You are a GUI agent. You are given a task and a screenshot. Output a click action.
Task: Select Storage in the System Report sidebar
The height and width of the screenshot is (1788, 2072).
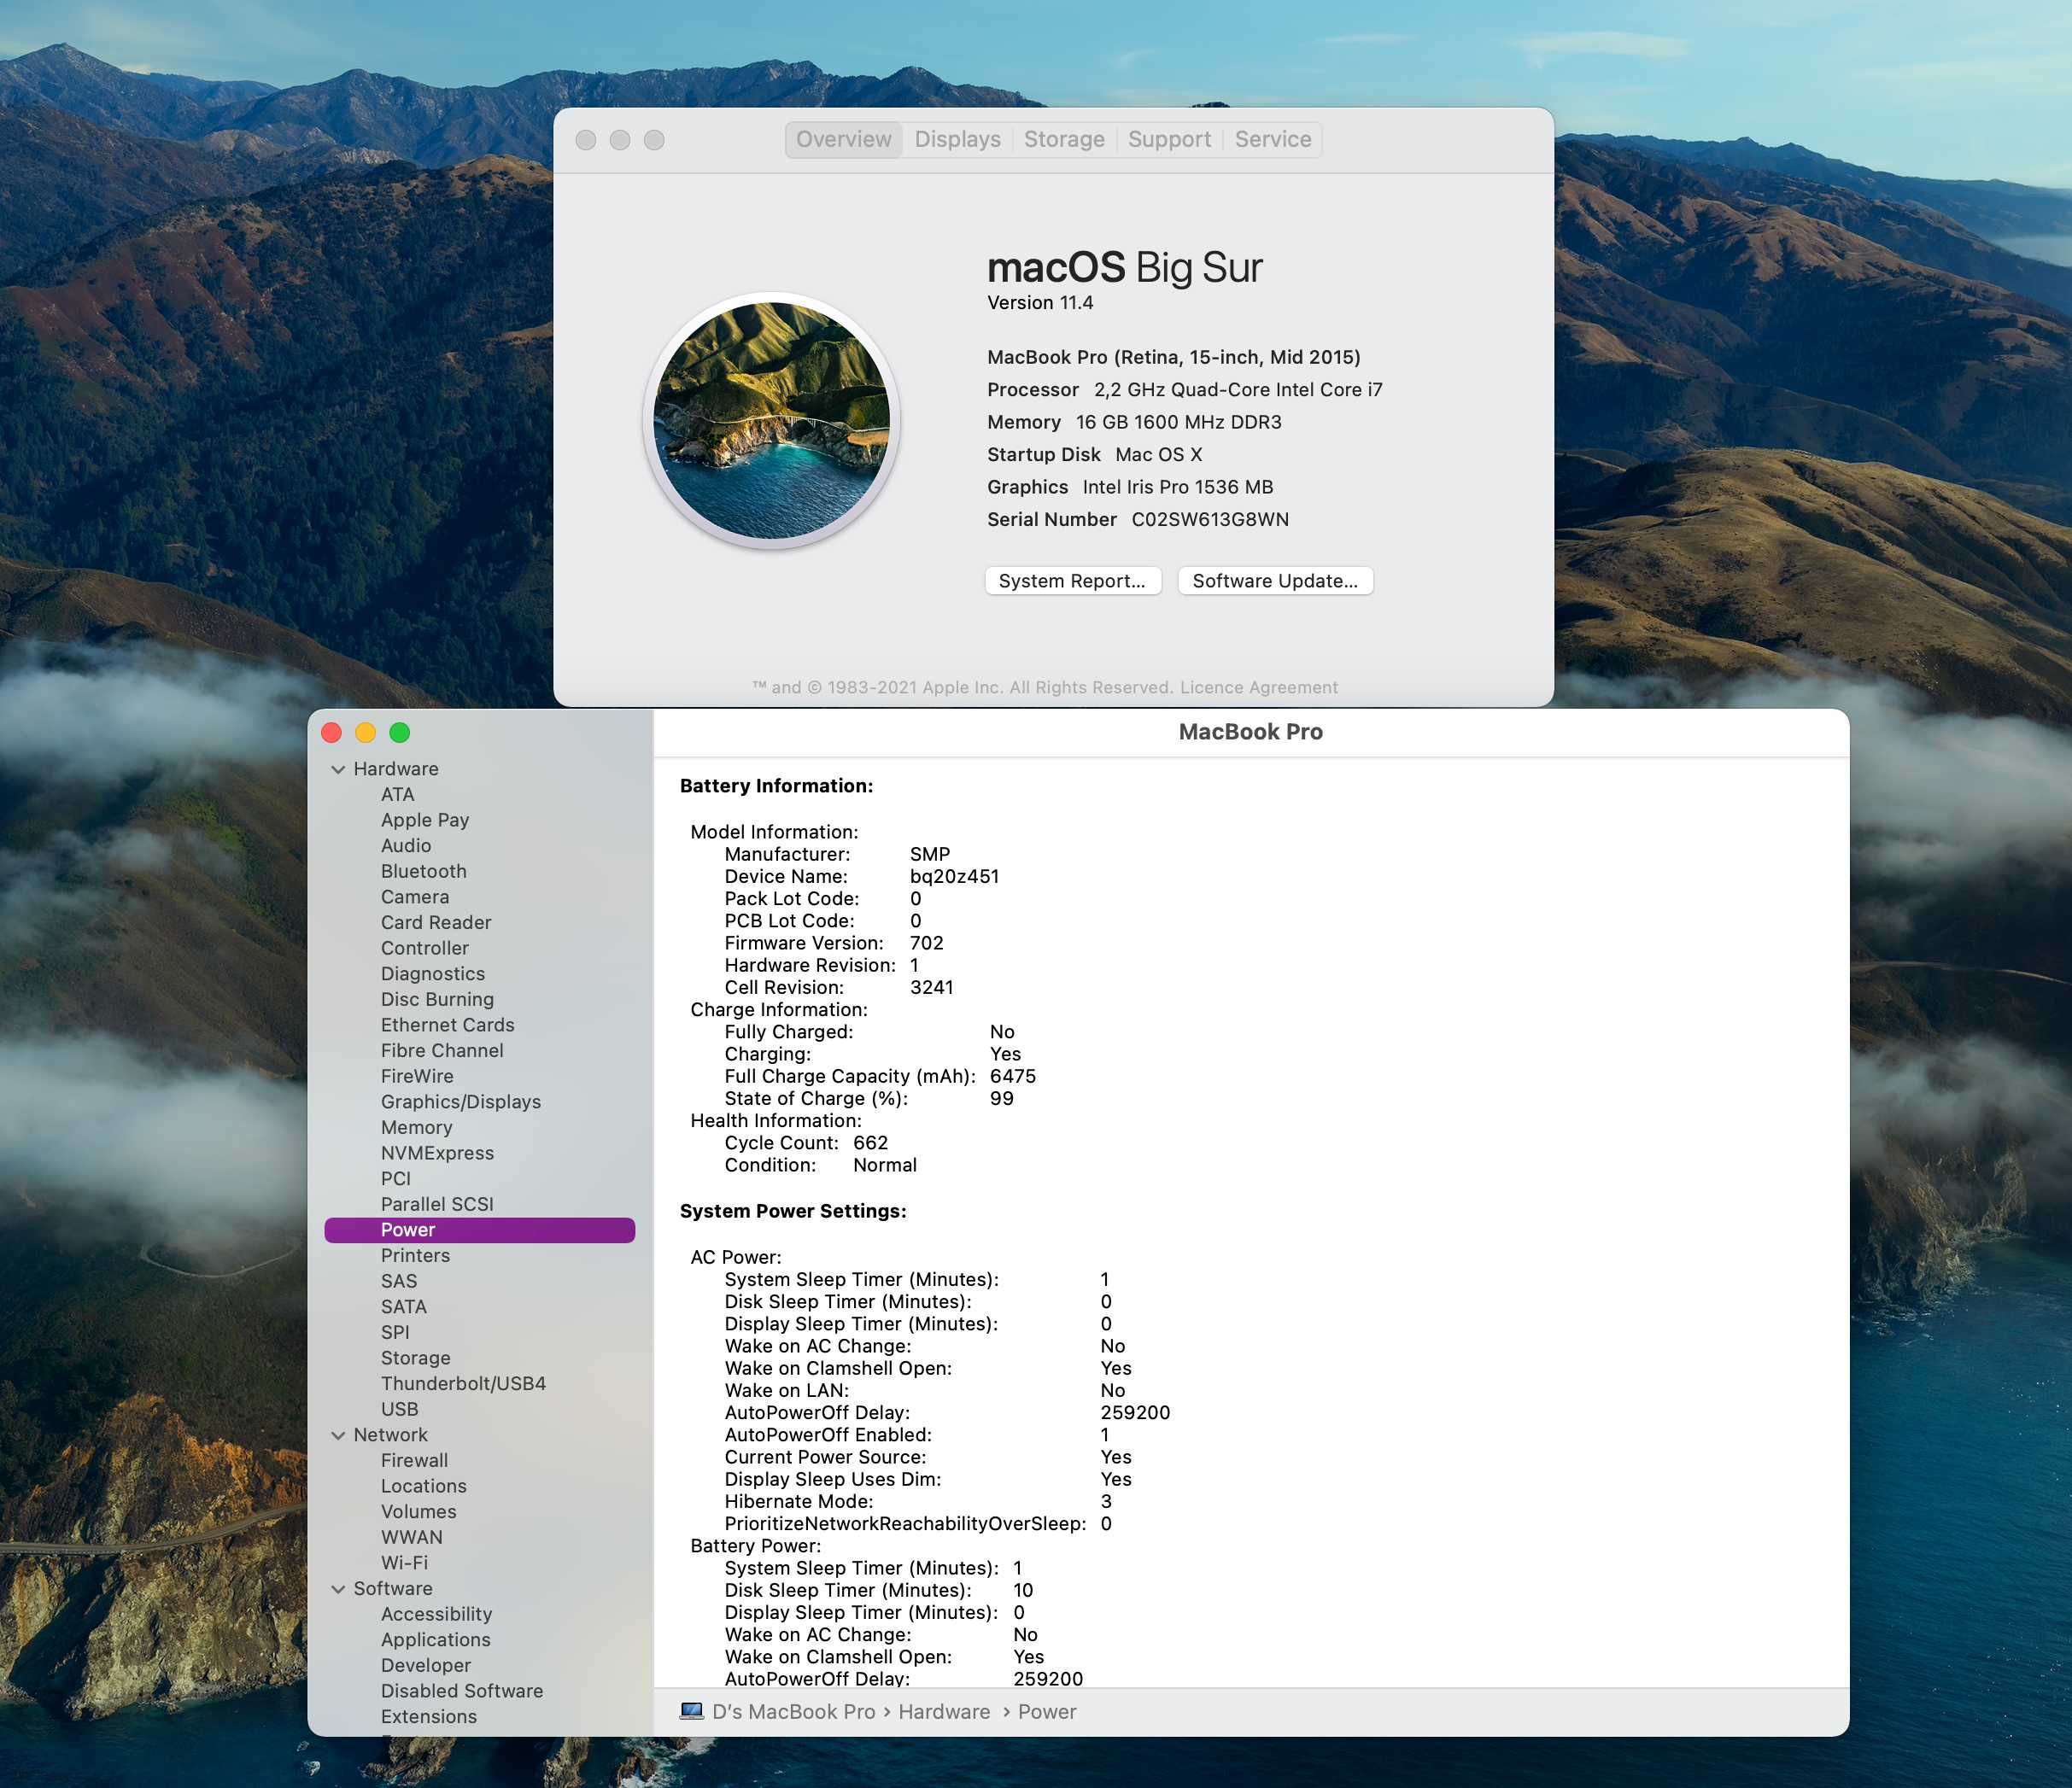click(415, 1359)
